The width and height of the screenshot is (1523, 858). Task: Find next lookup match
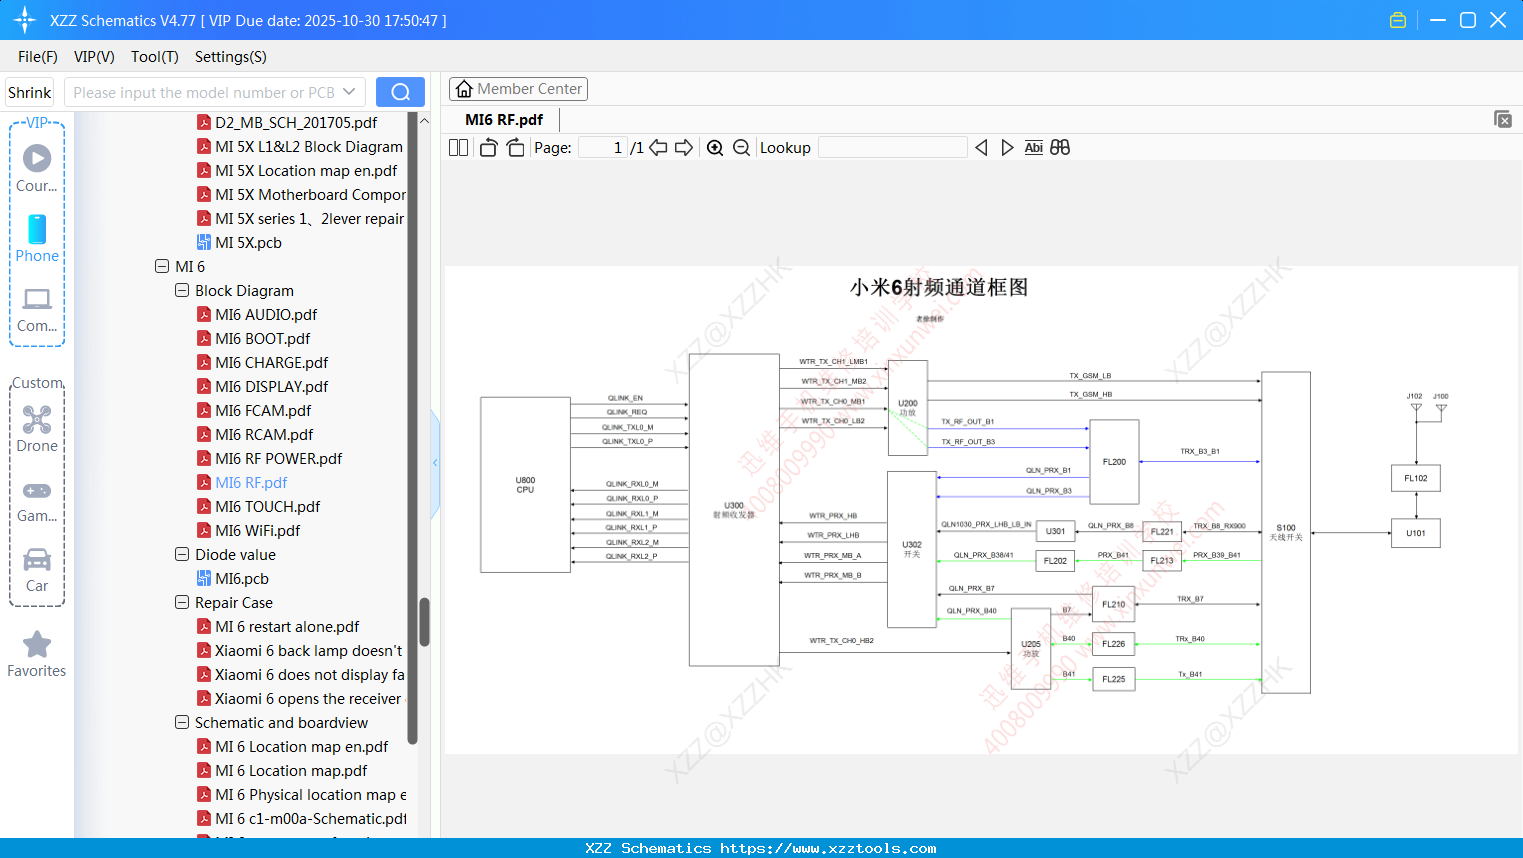coord(1007,147)
